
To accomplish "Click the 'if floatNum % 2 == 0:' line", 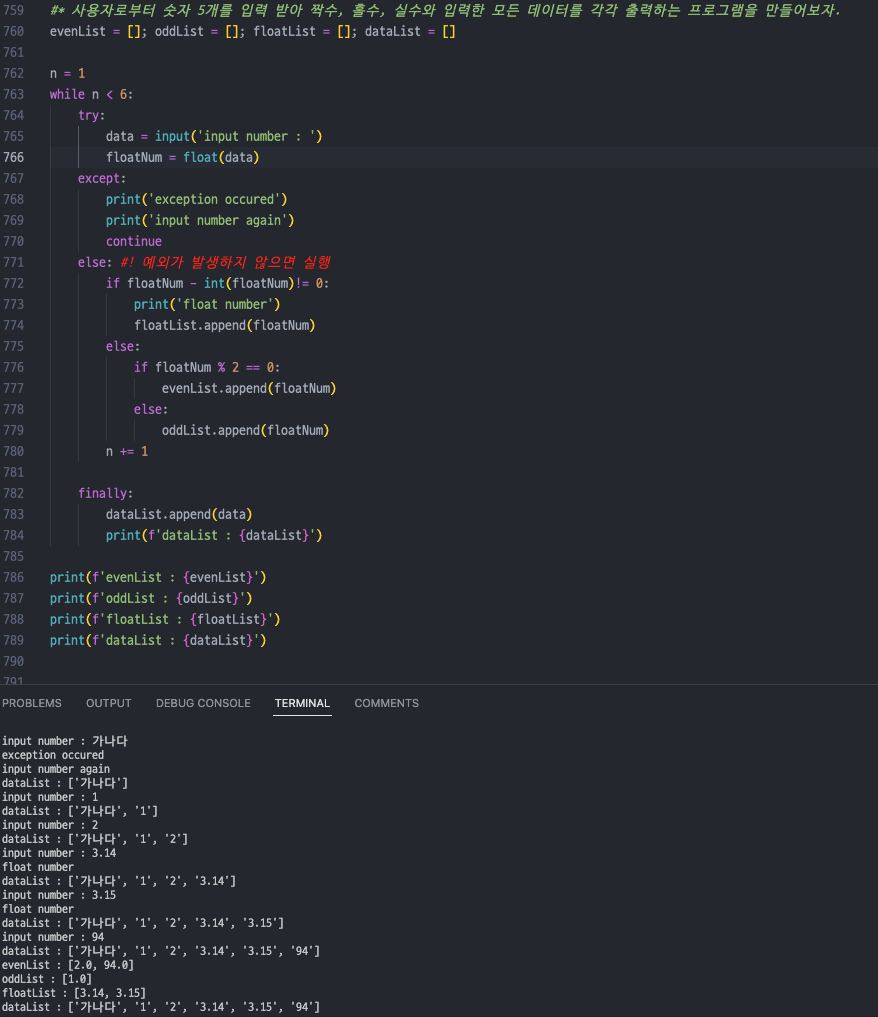I will (207, 368).
